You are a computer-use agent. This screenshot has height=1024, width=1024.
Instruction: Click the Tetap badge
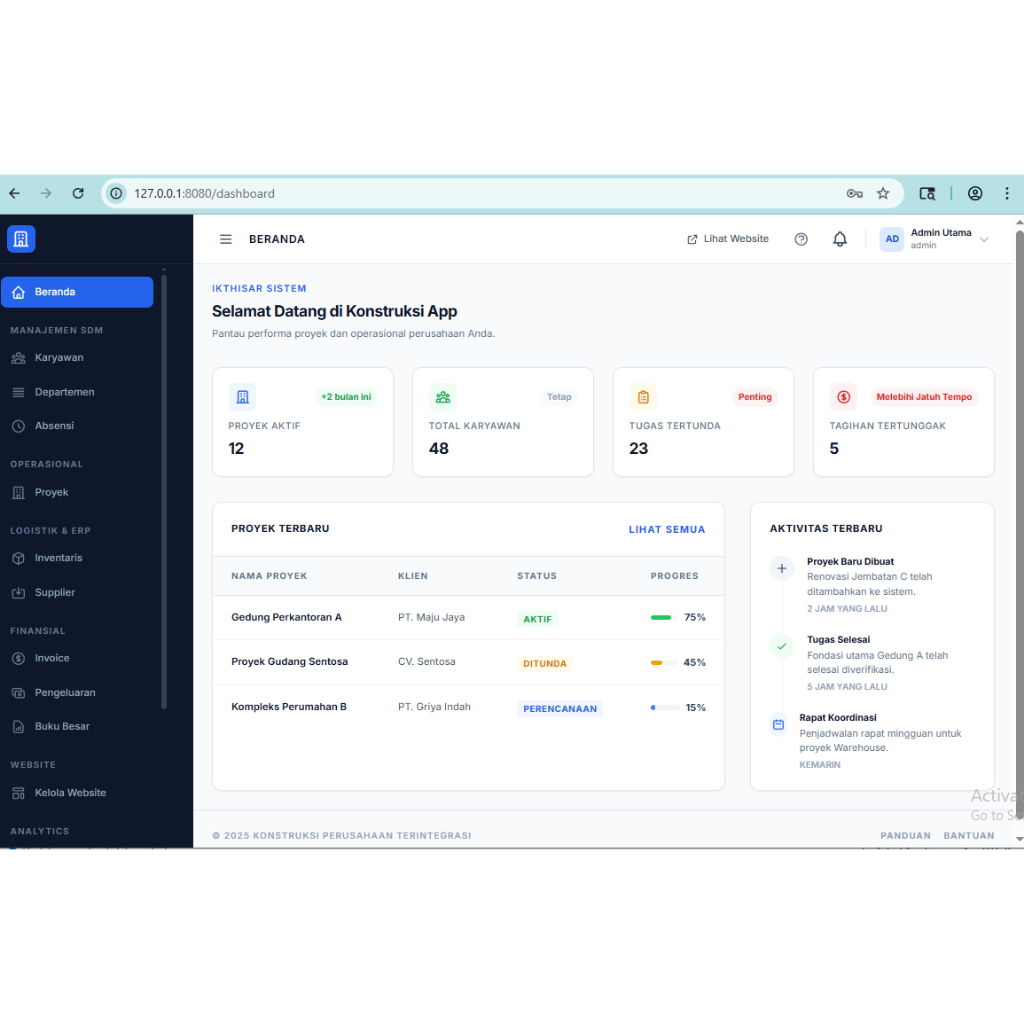[559, 397]
